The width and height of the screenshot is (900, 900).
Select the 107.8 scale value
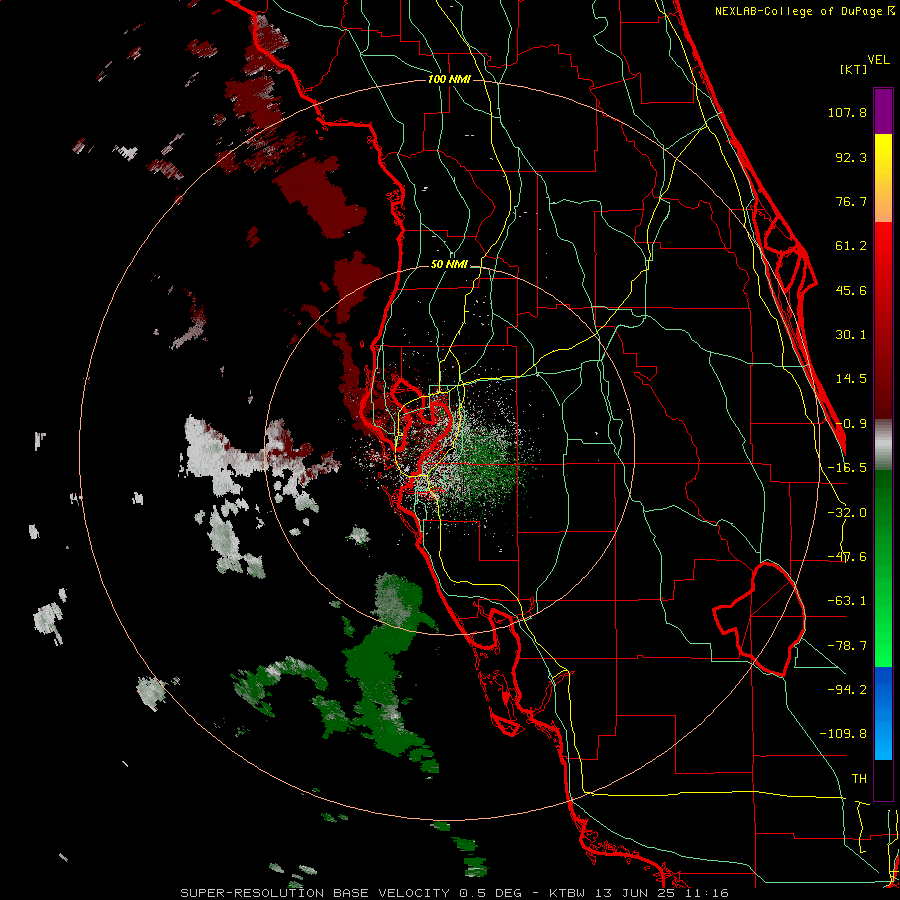[x=847, y=112]
